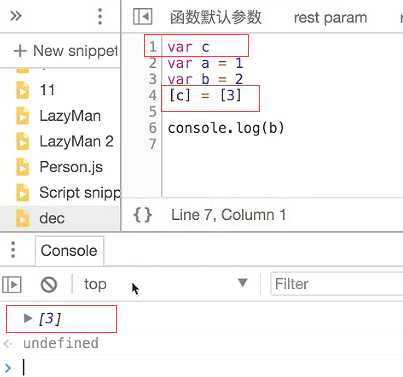
Task: Expand the logged [3] array triangle
Action: (28, 318)
